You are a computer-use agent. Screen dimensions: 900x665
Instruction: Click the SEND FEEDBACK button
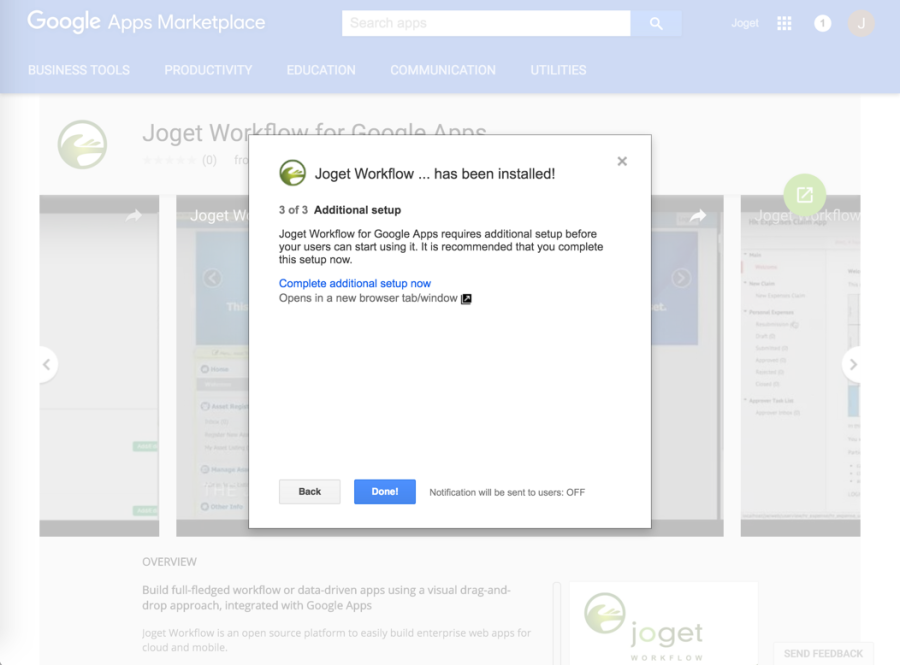point(823,654)
